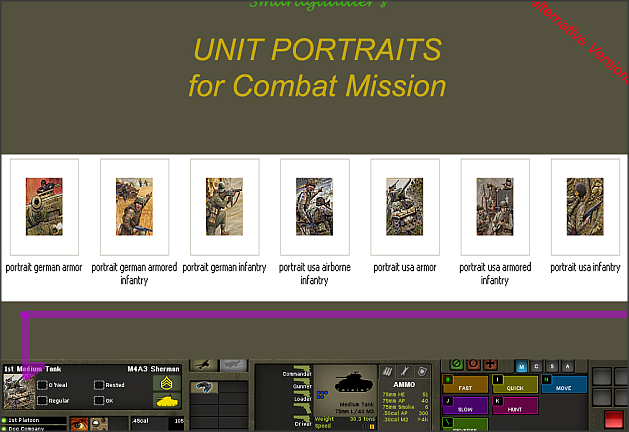Switch to the C command mode tab

536,367
